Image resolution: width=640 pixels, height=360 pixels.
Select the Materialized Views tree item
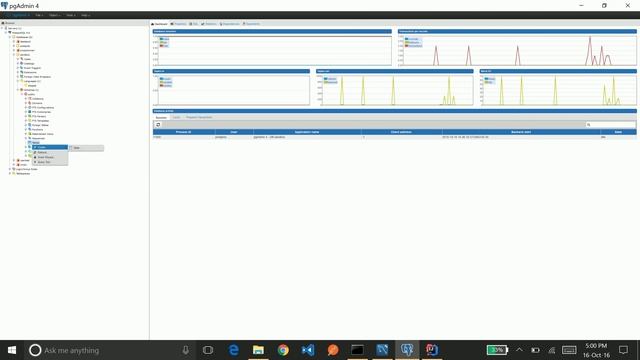pos(42,134)
